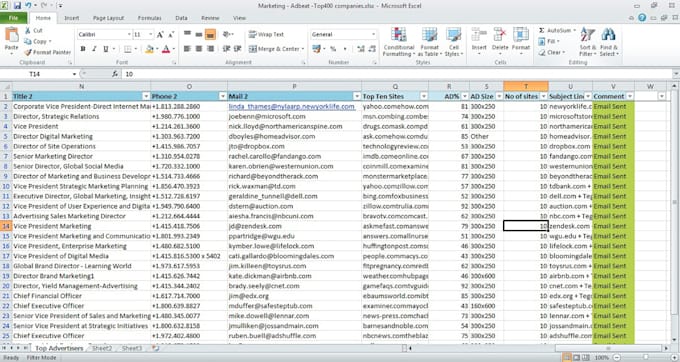
Task: Apply Percent Style format
Action: (333, 49)
